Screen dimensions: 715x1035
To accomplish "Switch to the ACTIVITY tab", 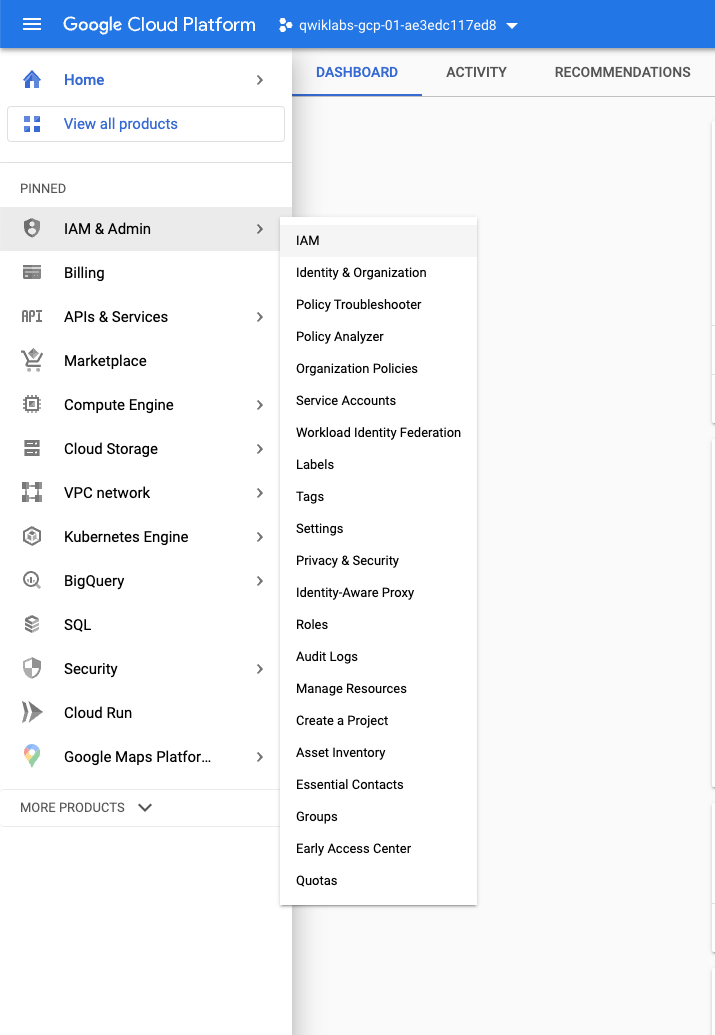I will (476, 72).
